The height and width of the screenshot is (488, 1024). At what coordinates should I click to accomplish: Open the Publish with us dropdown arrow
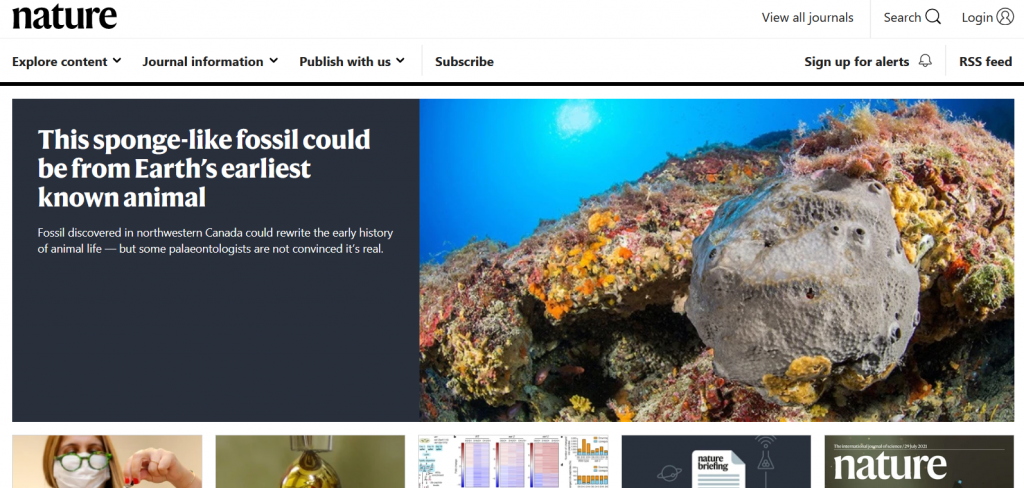[400, 61]
